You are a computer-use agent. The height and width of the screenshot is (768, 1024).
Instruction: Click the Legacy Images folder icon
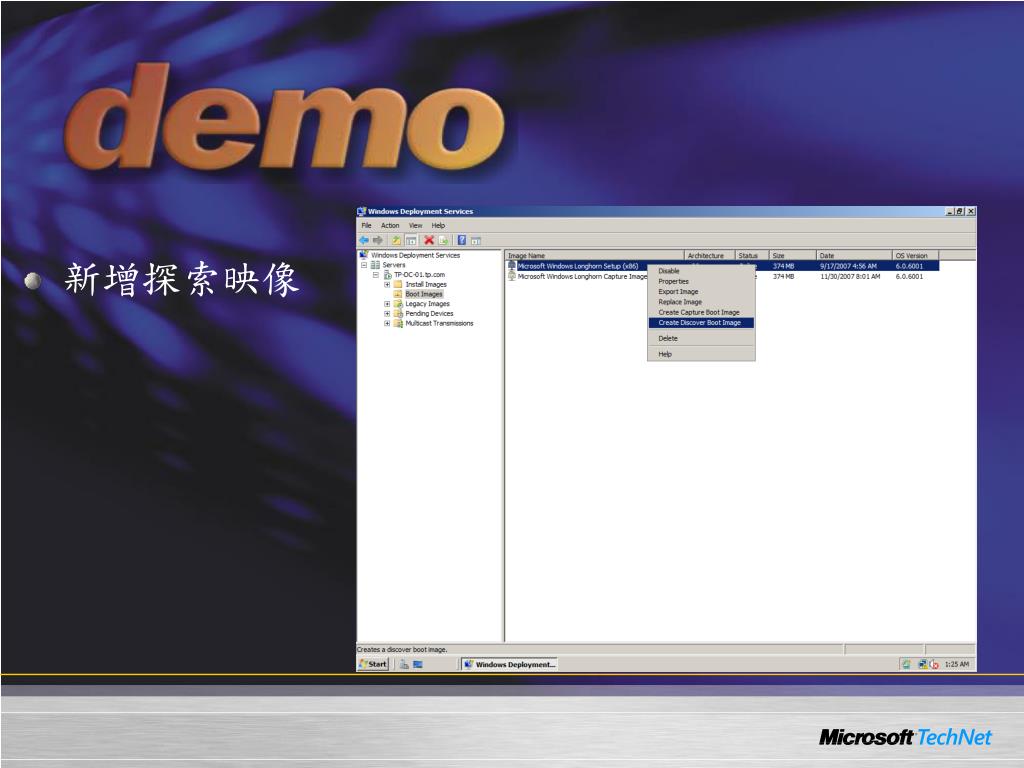pos(398,304)
